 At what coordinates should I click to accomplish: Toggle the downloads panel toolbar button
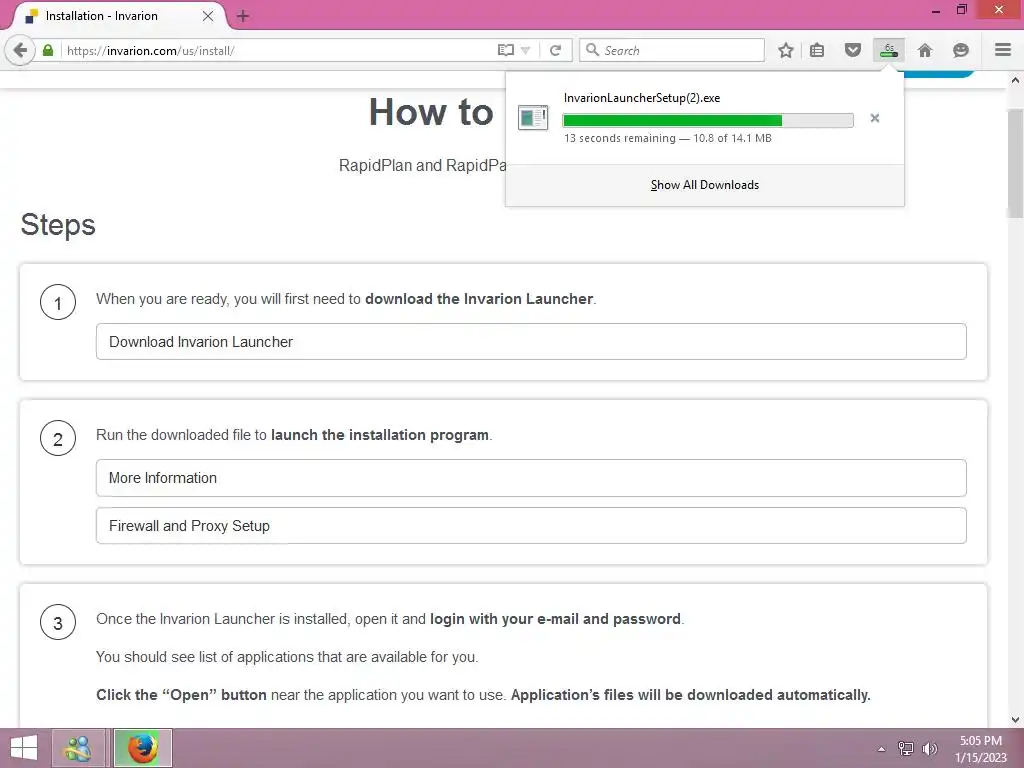889,50
